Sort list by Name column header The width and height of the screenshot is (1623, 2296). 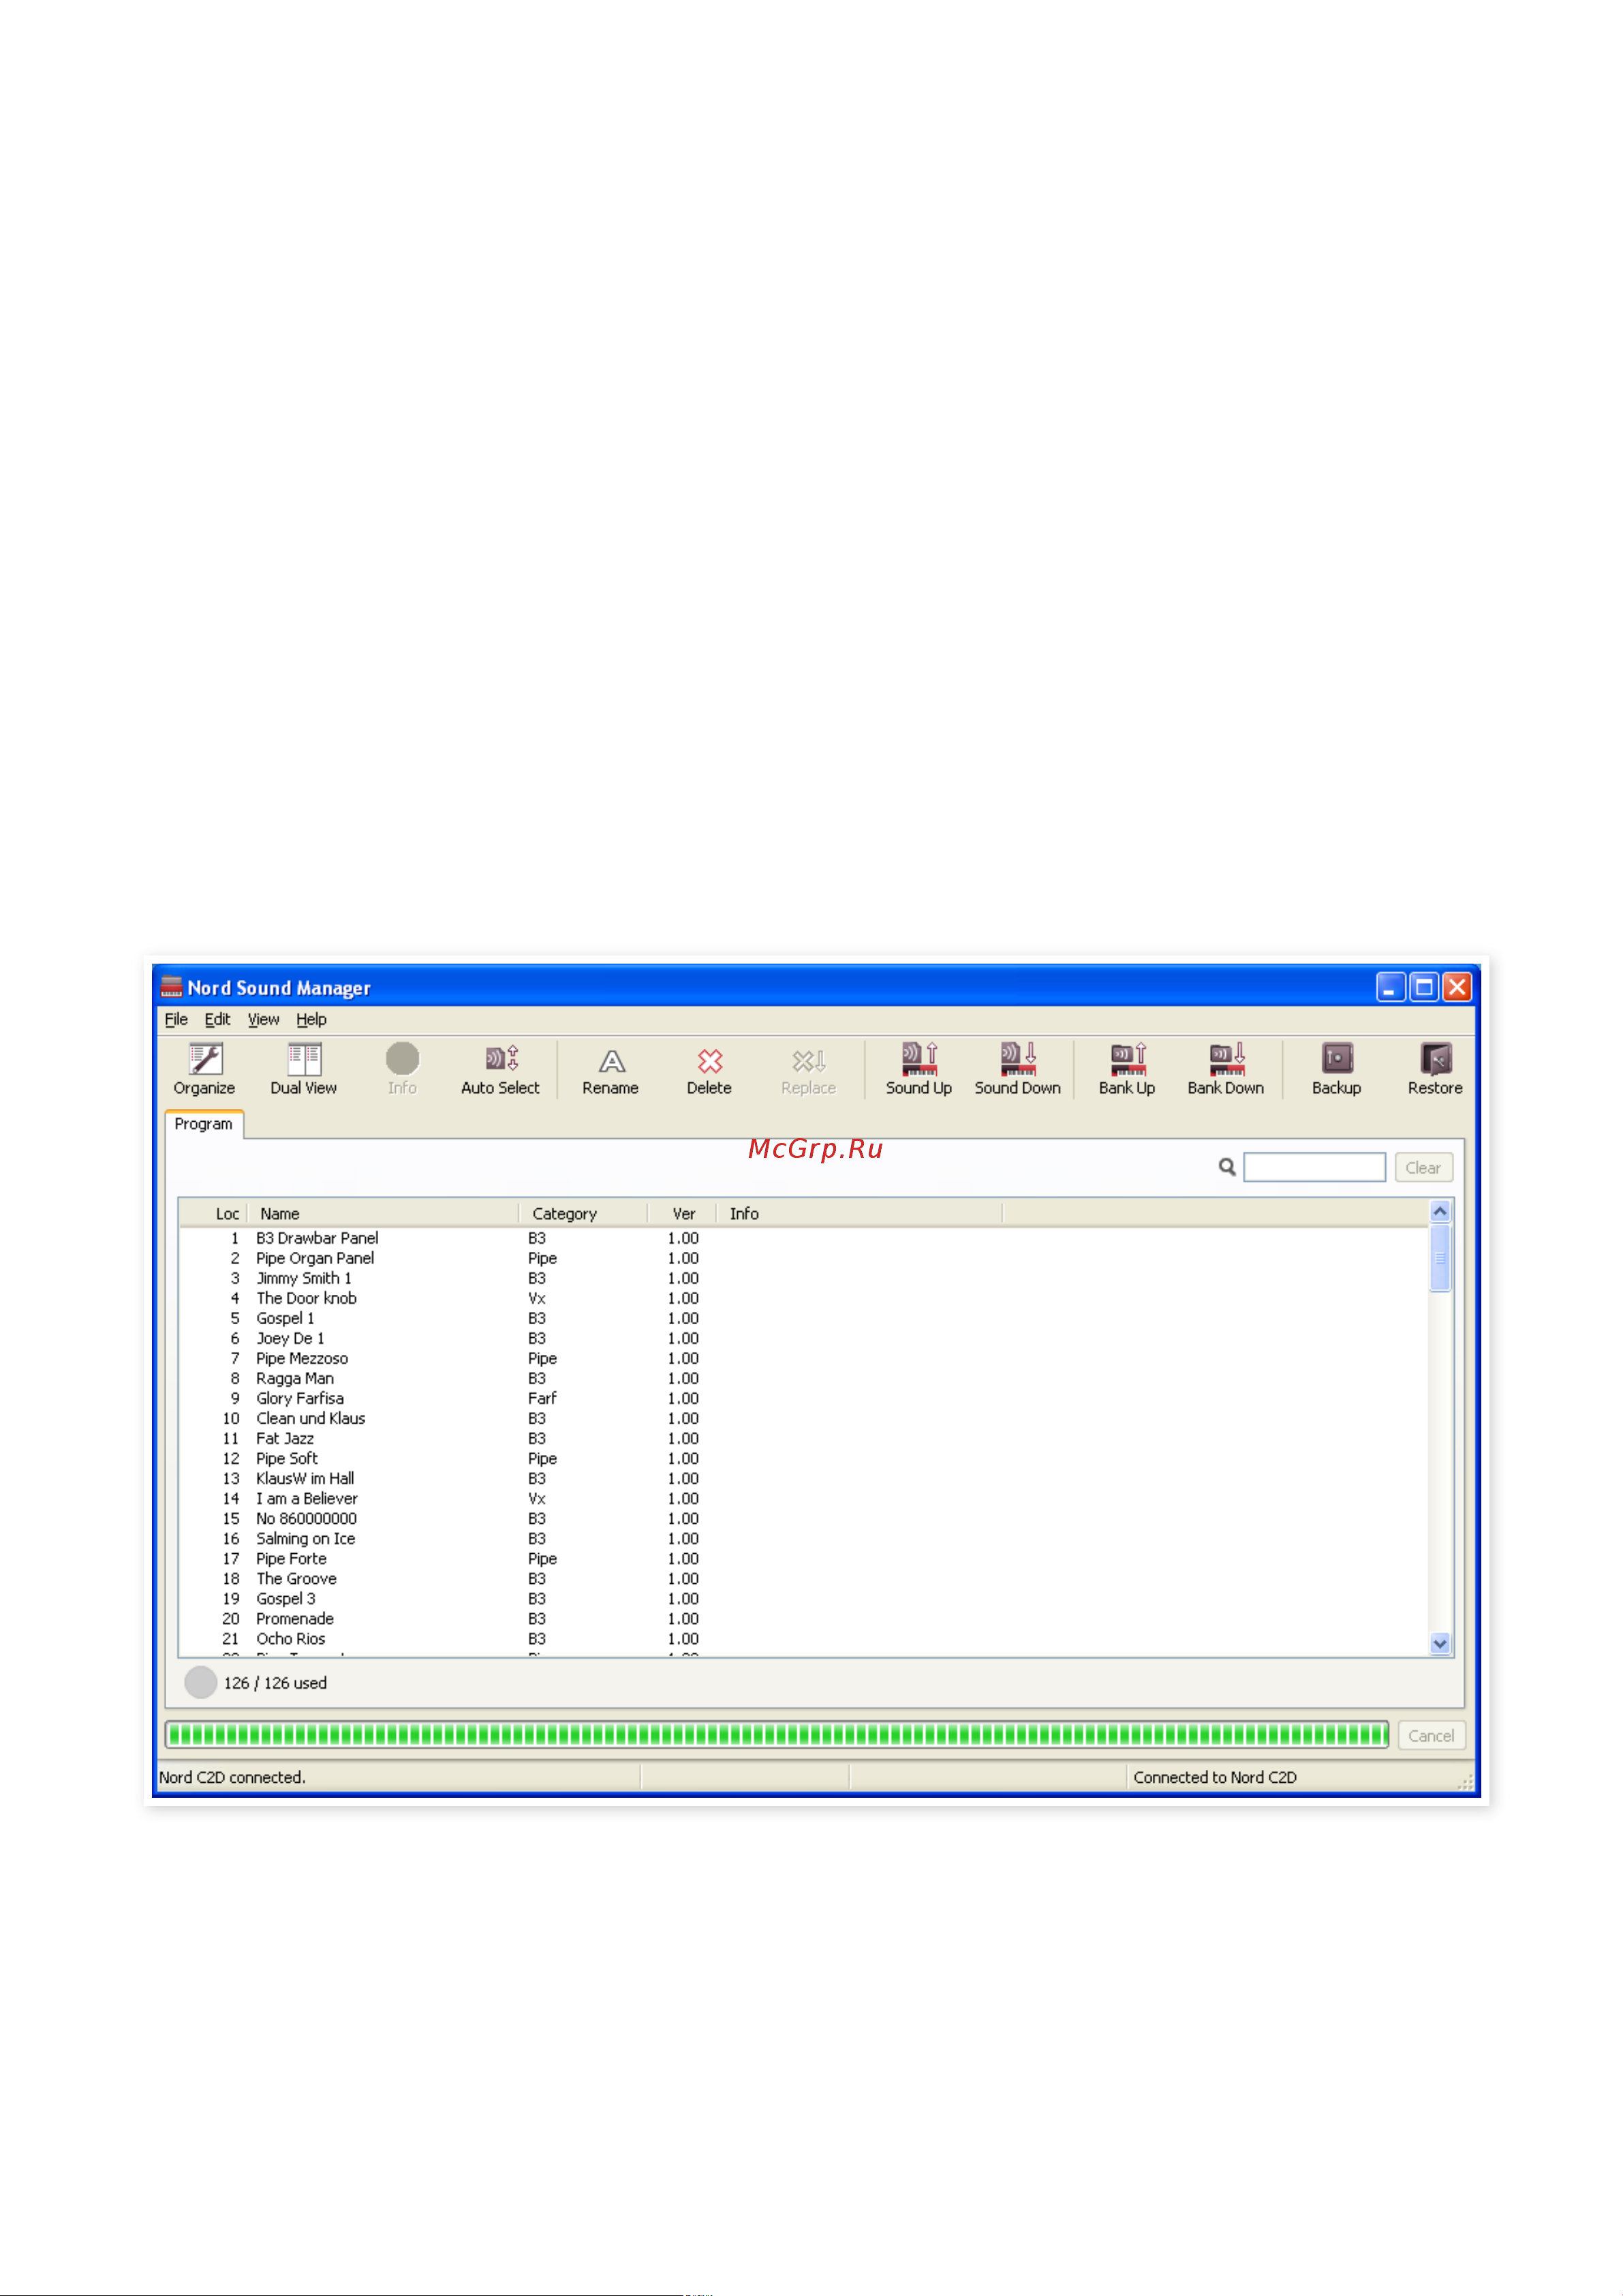(x=383, y=1213)
